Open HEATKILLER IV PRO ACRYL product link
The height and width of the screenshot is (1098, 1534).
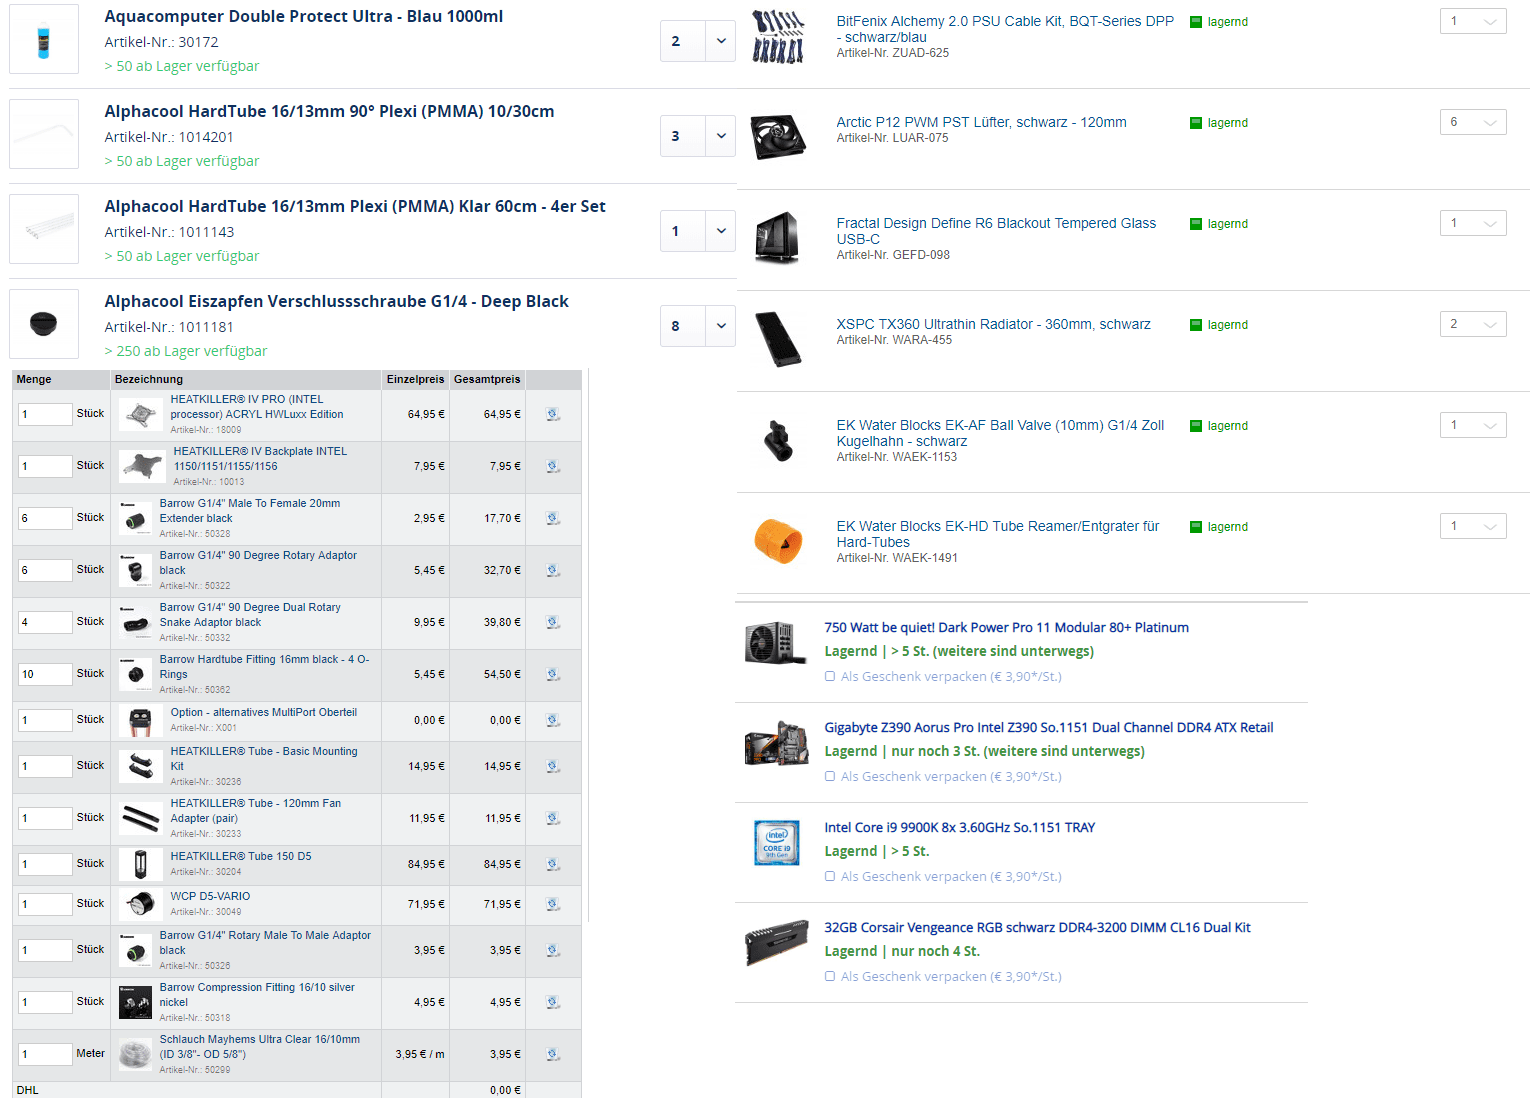coord(257,406)
